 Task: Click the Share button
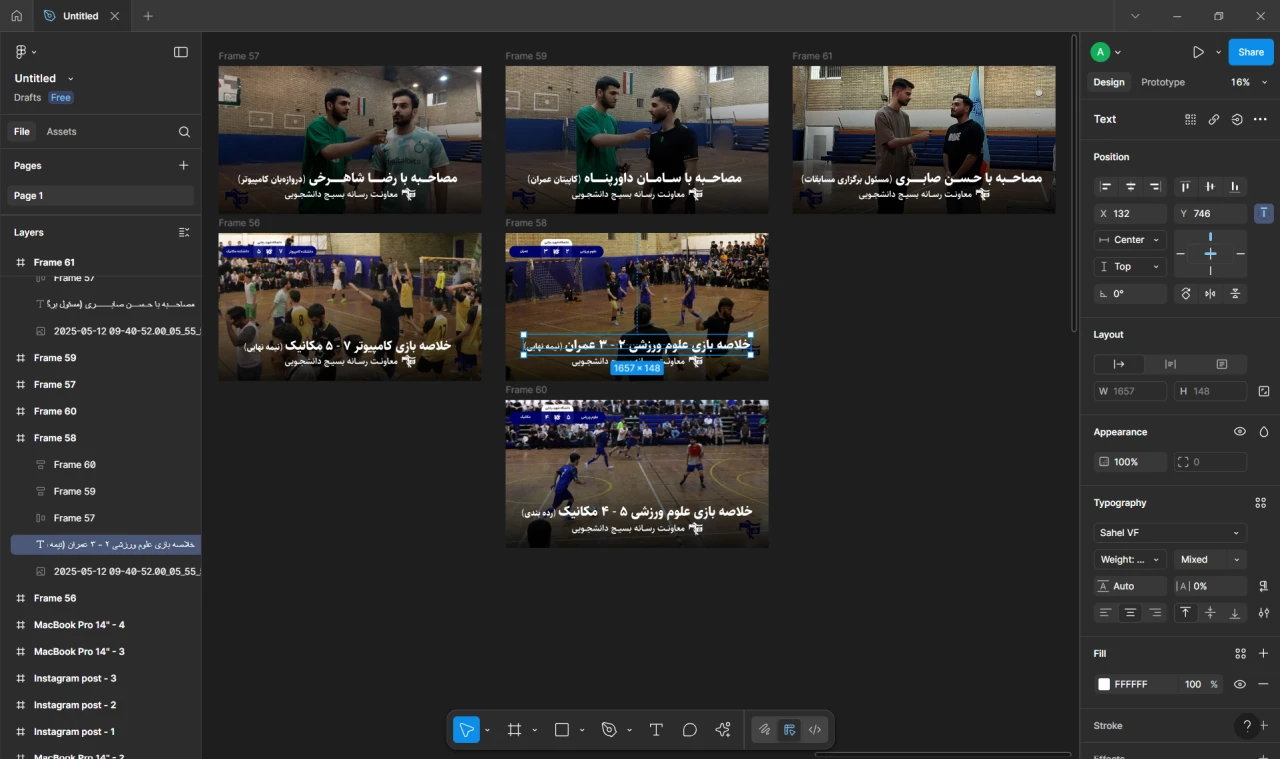pos(1251,52)
